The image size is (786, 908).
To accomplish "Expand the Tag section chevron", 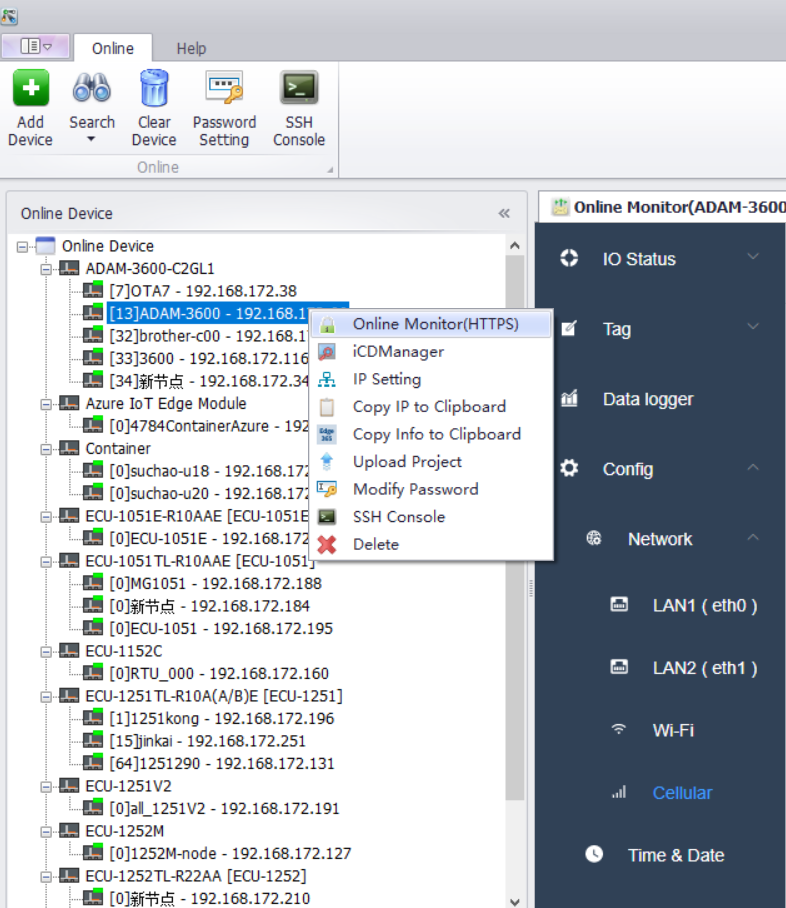I will coord(753,328).
